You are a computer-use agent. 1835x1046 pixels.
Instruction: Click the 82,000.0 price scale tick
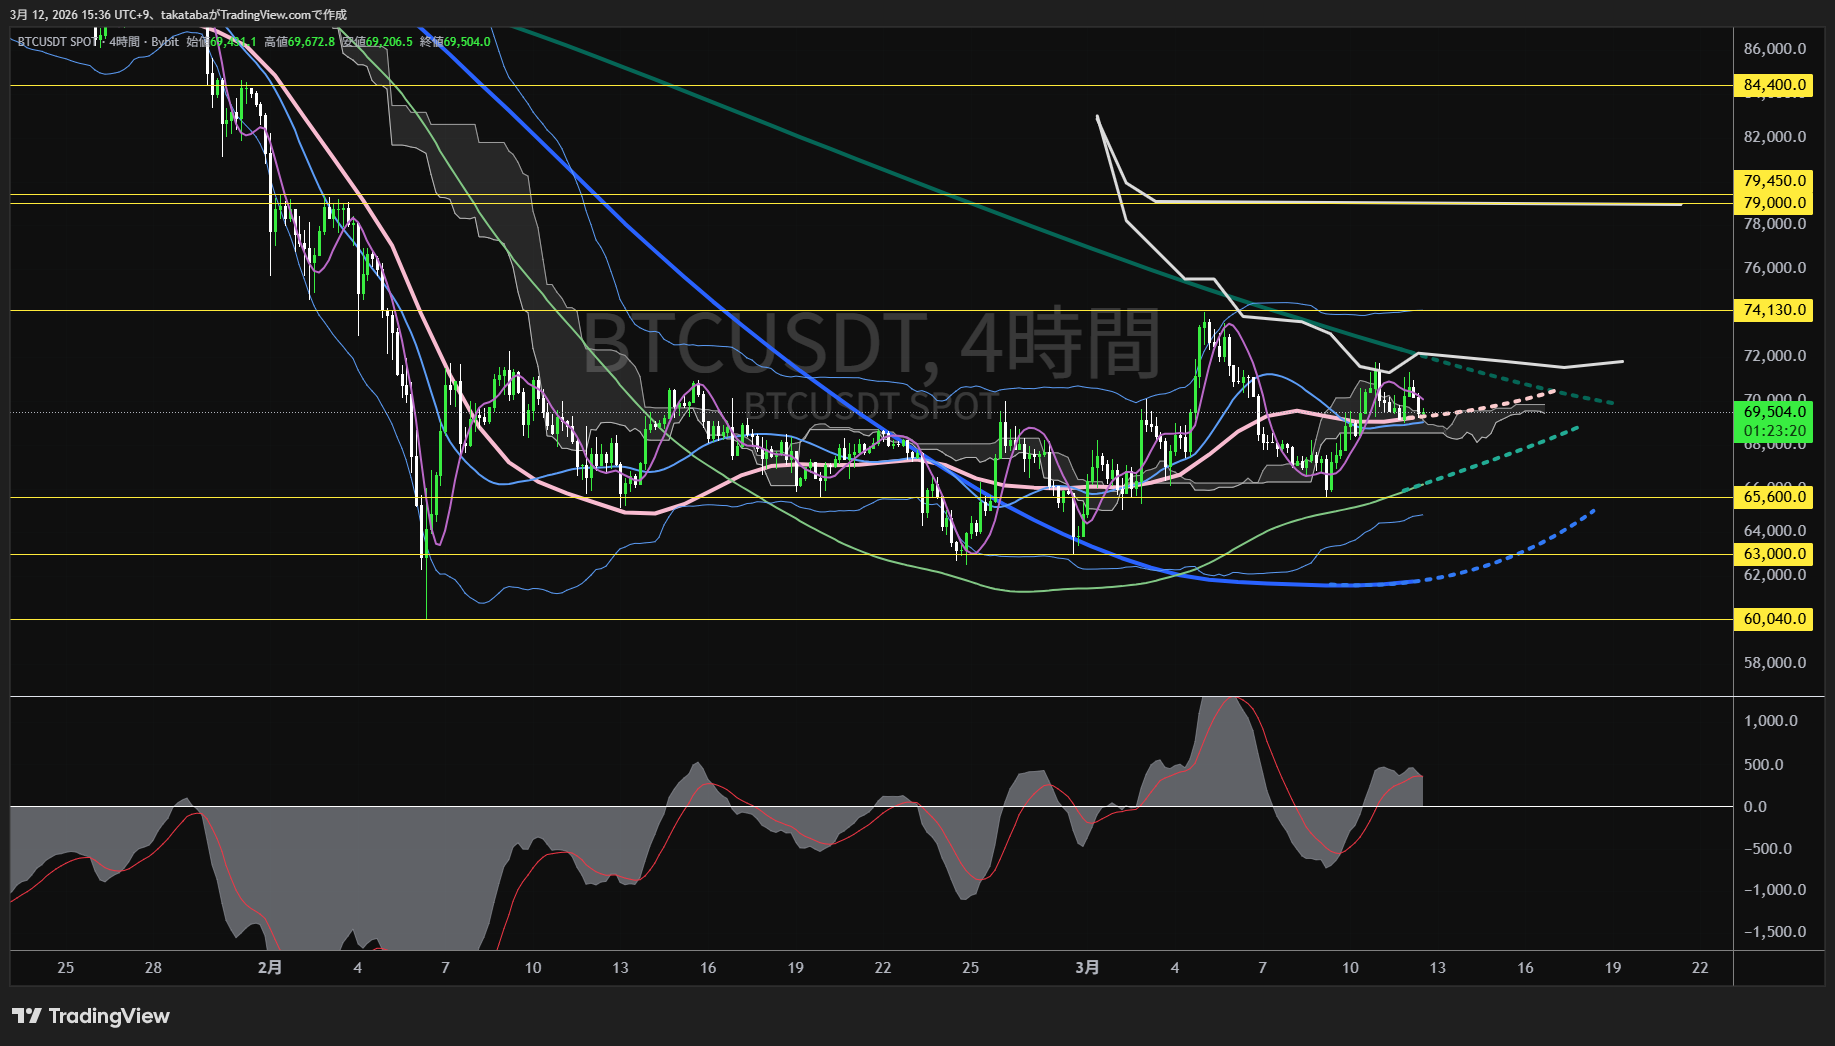tap(1775, 137)
